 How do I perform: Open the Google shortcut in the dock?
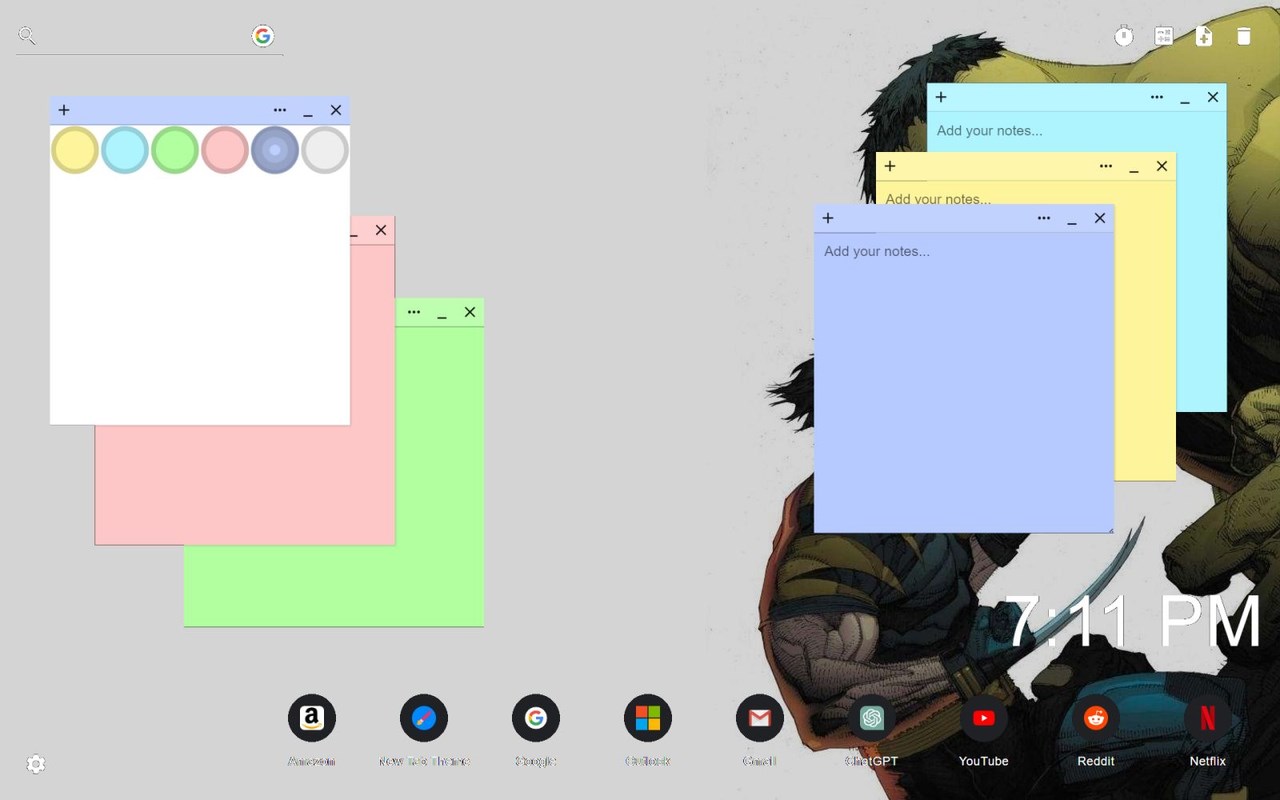536,718
